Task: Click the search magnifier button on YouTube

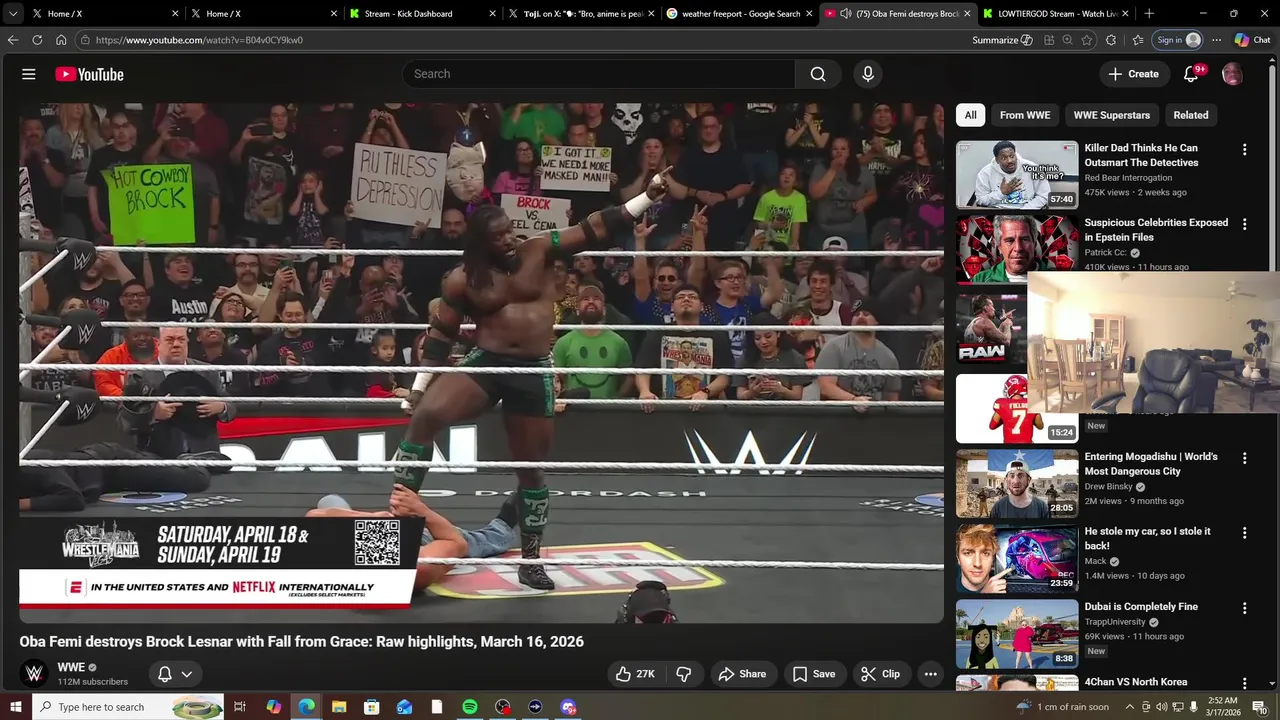Action: 818,74
